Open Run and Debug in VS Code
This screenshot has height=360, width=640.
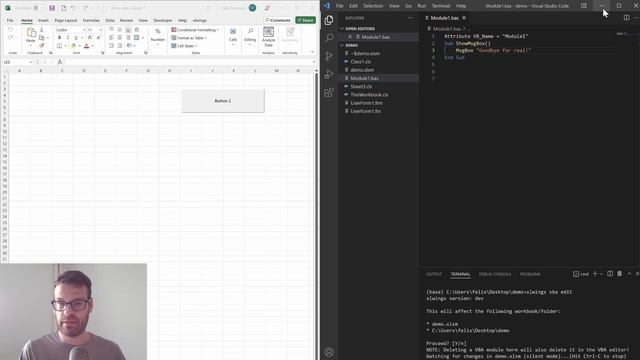click(x=329, y=74)
